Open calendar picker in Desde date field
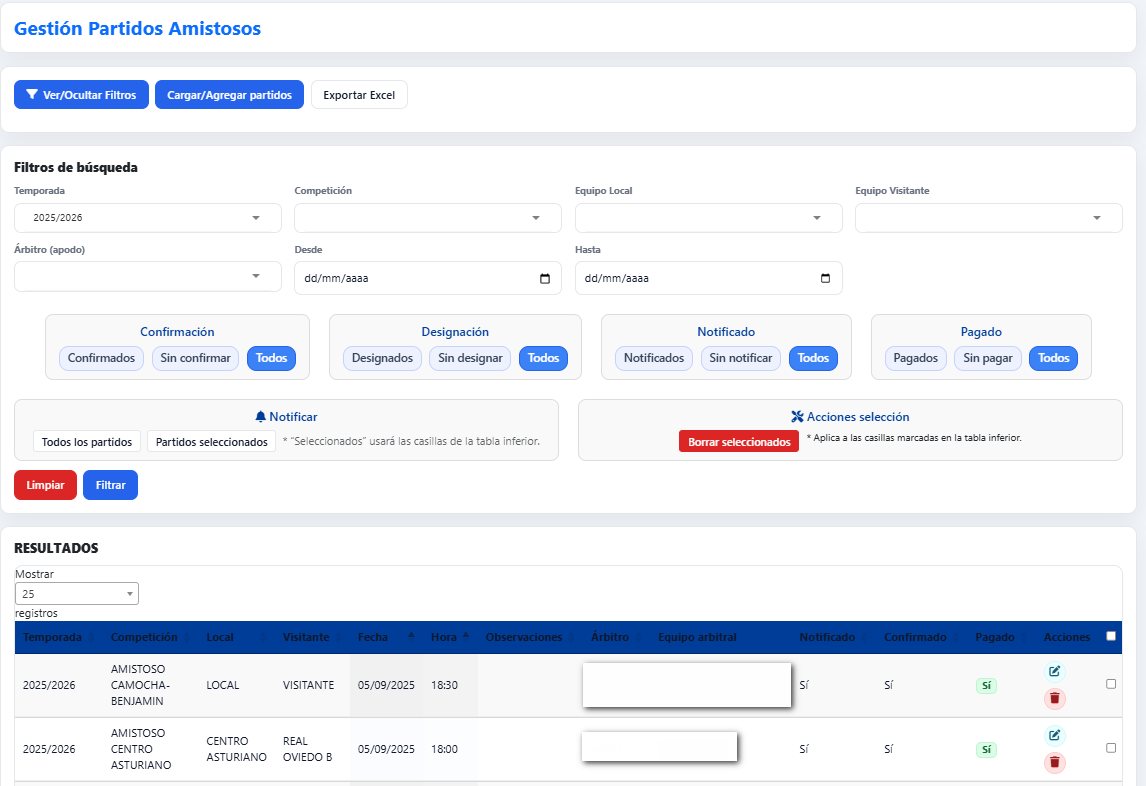 [x=544, y=279]
